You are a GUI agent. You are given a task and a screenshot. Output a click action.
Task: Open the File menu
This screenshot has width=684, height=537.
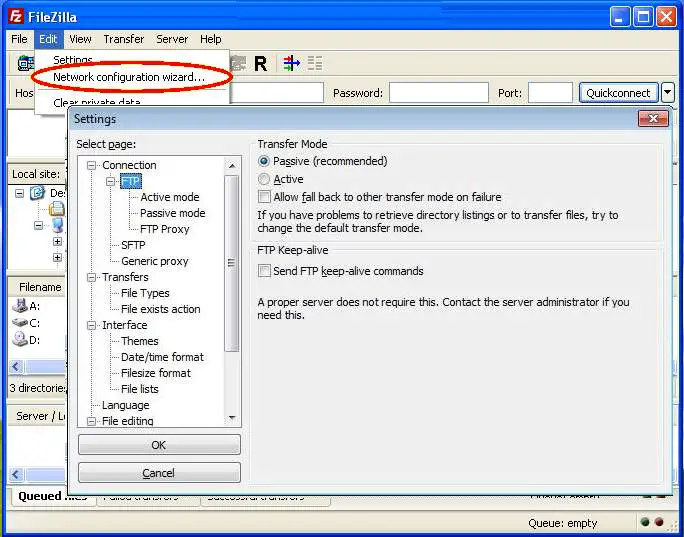point(19,39)
